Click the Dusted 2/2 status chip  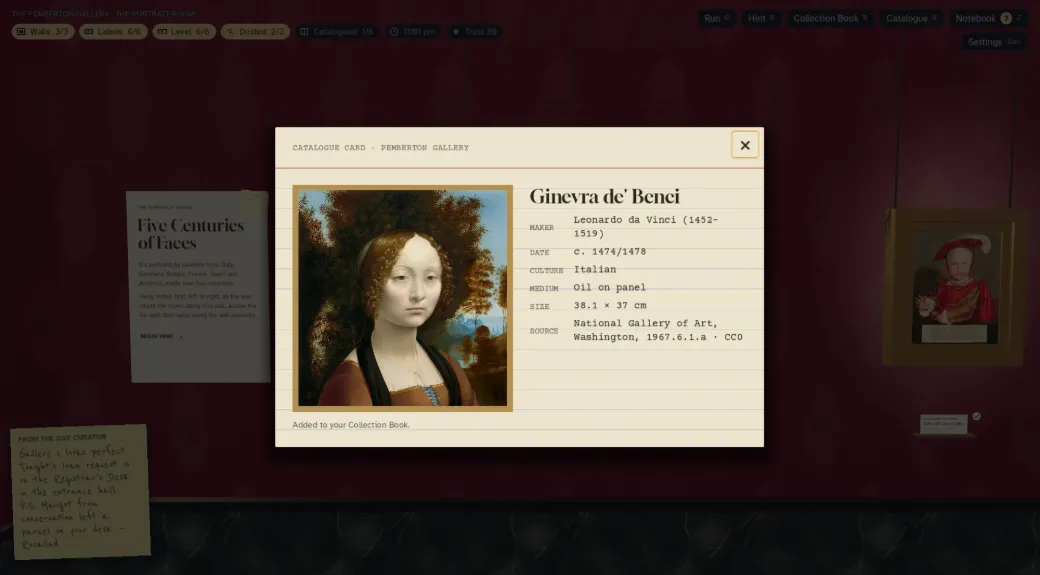(255, 32)
